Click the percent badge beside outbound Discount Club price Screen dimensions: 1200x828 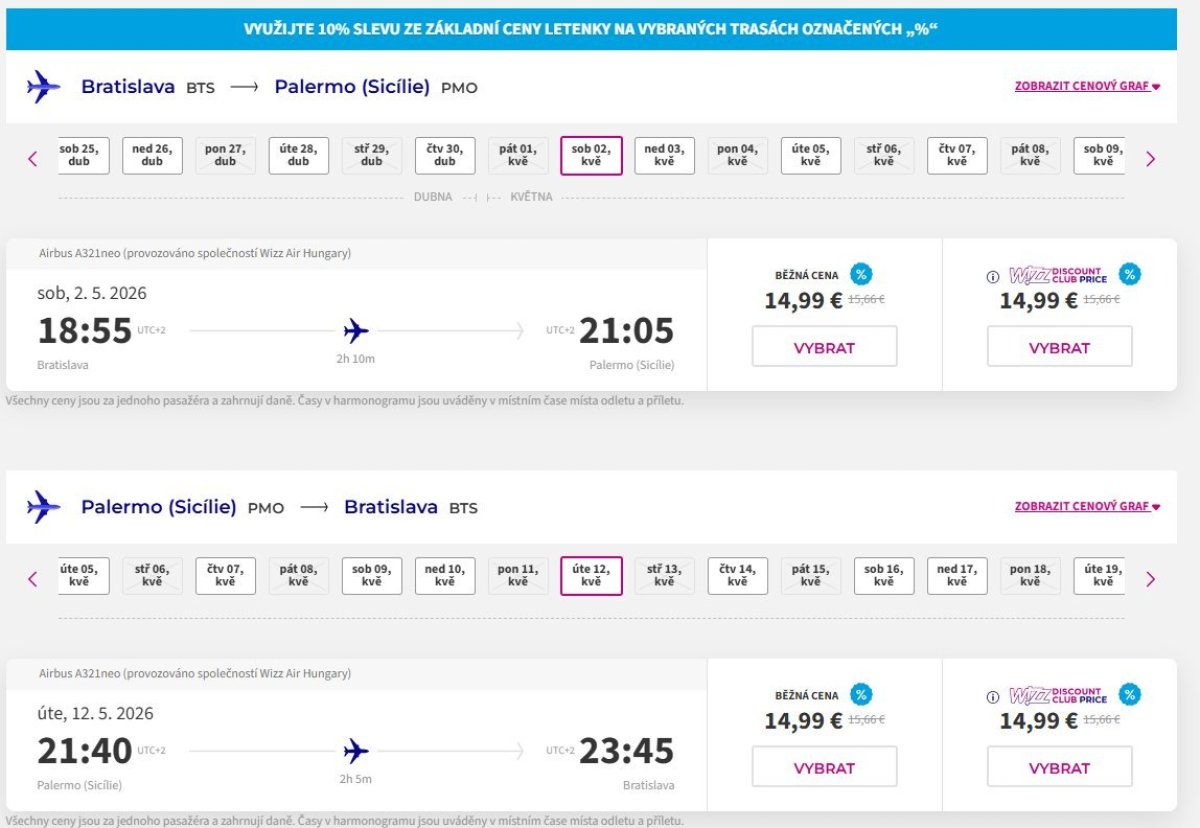click(1130, 274)
